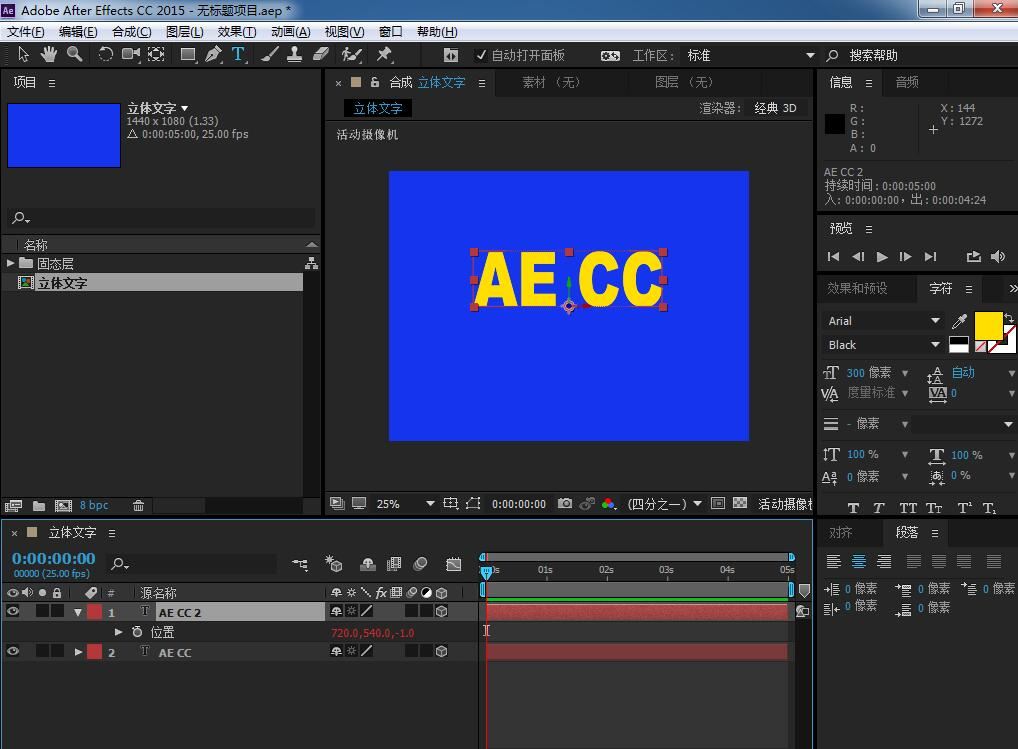
Task: Collapse the AE CC 2 layer properties
Action: (x=78, y=612)
